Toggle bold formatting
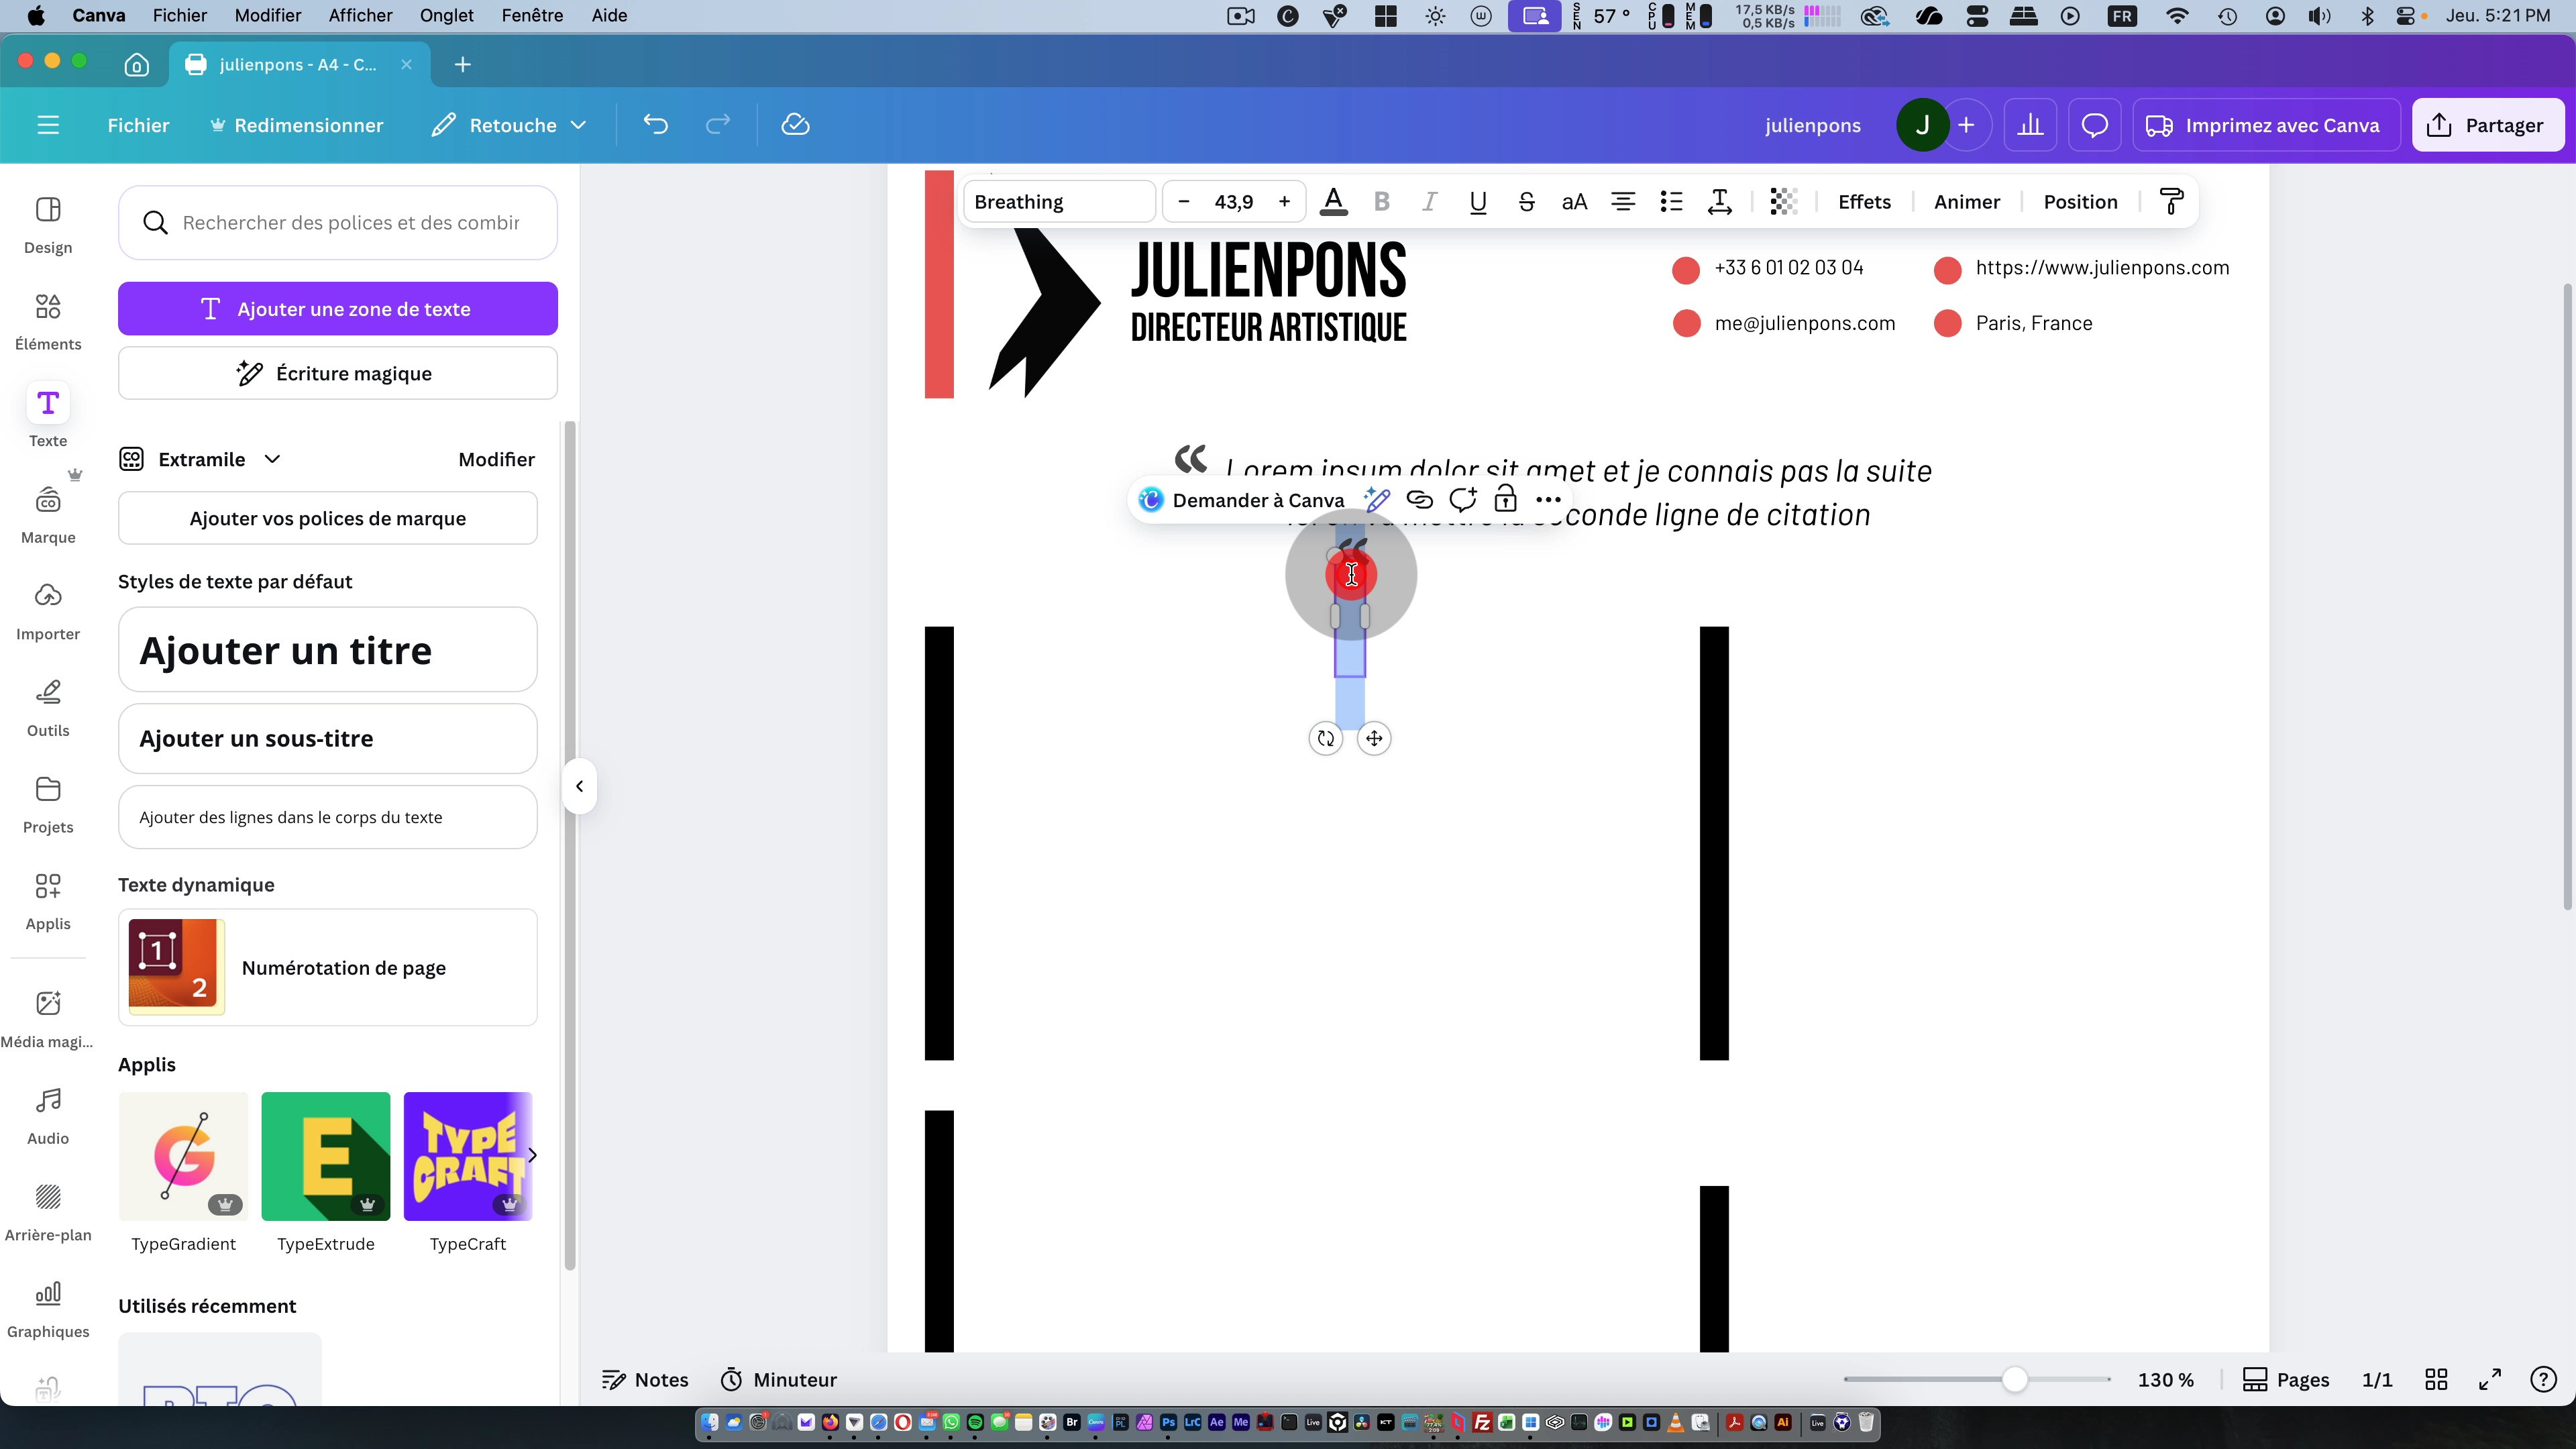The width and height of the screenshot is (2576, 1449). coord(1381,202)
